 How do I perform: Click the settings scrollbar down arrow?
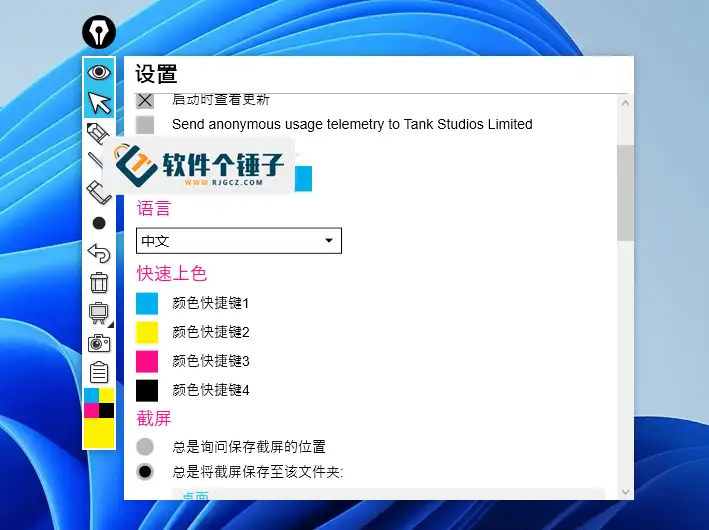pyautogui.click(x=625, y=492)
